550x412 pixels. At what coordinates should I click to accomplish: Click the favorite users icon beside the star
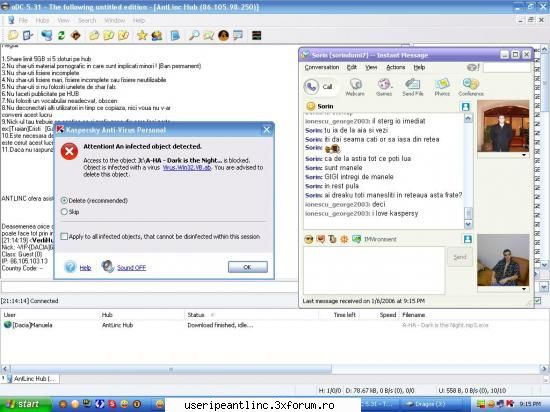[156, 35]
